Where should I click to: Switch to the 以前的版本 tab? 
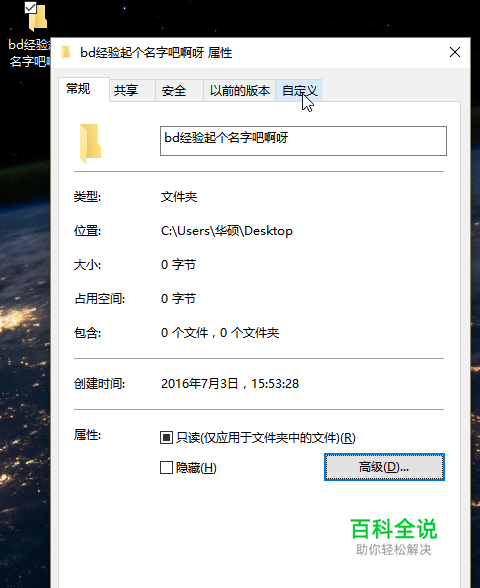coord(239,90)
